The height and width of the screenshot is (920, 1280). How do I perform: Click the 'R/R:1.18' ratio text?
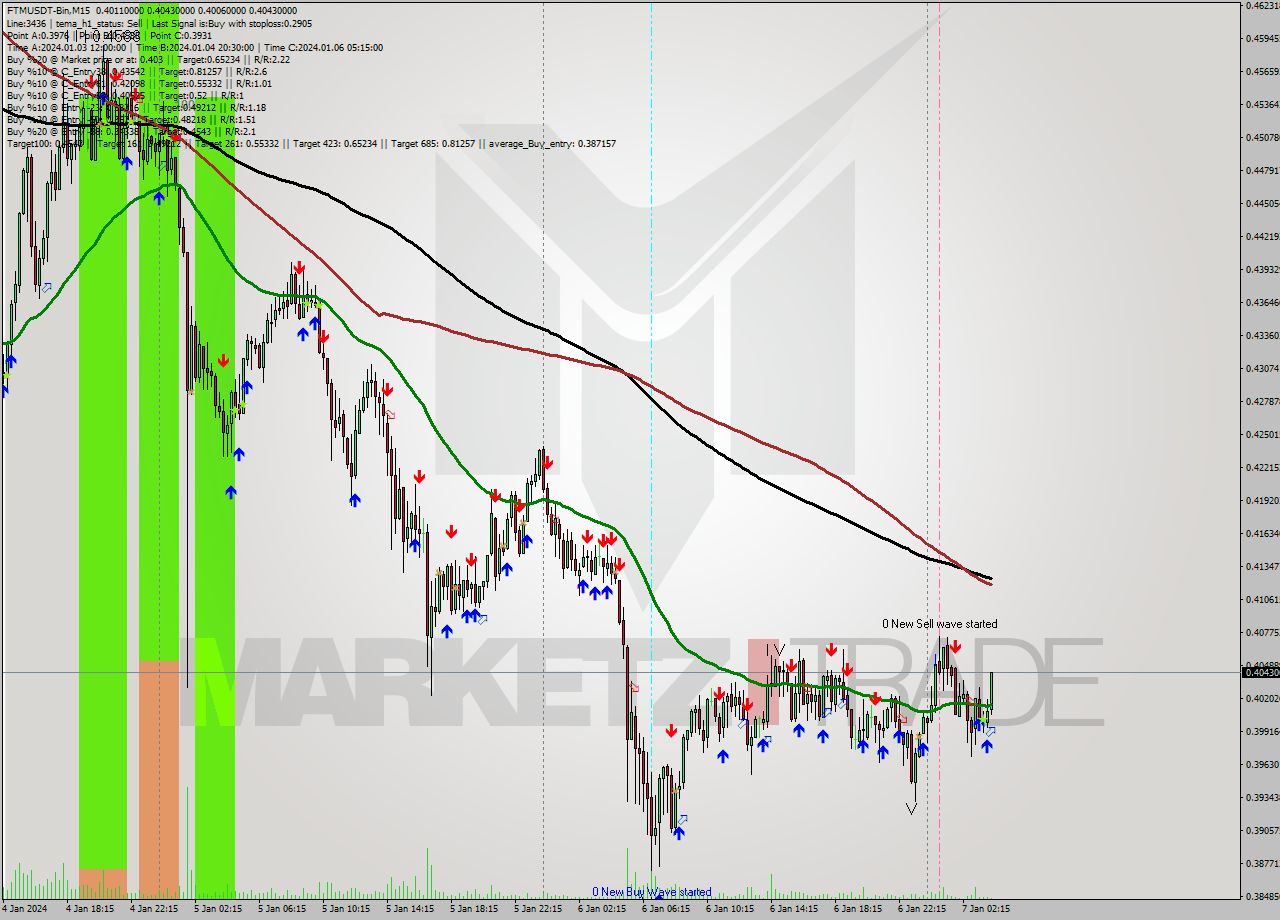click(248, 107)
